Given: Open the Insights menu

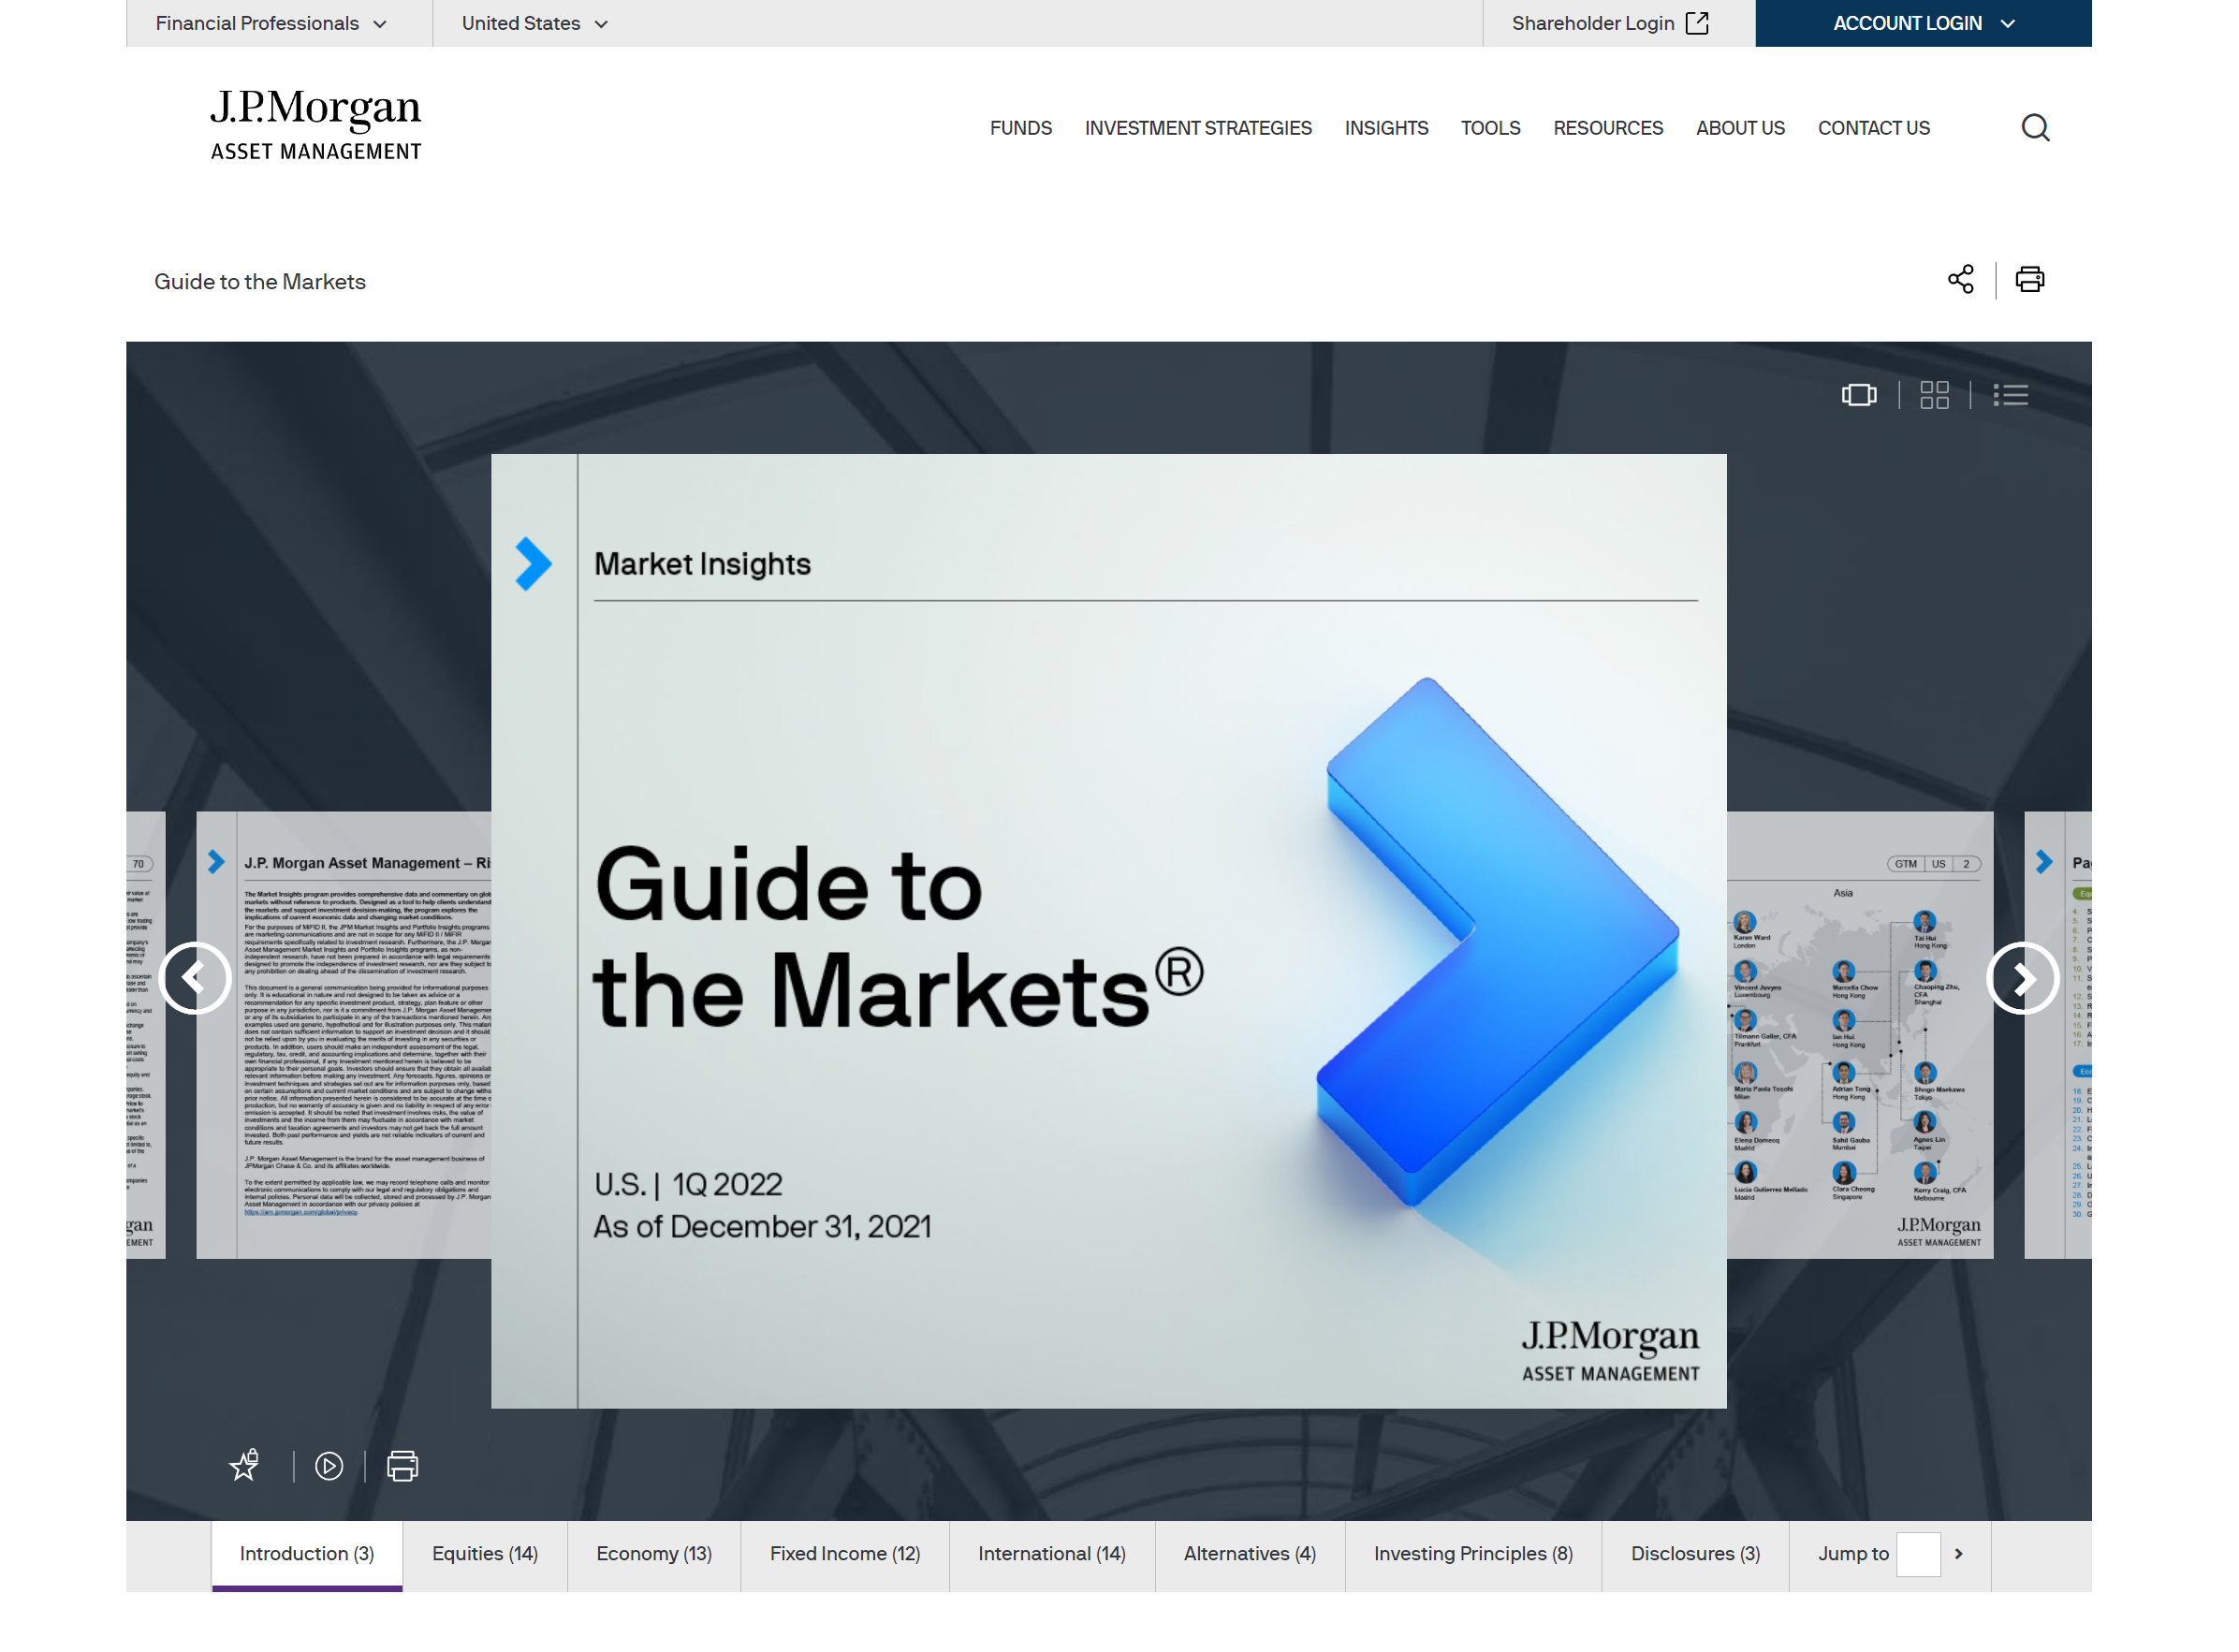Looking at the screenshot, I should click(x=1386, y=128).
